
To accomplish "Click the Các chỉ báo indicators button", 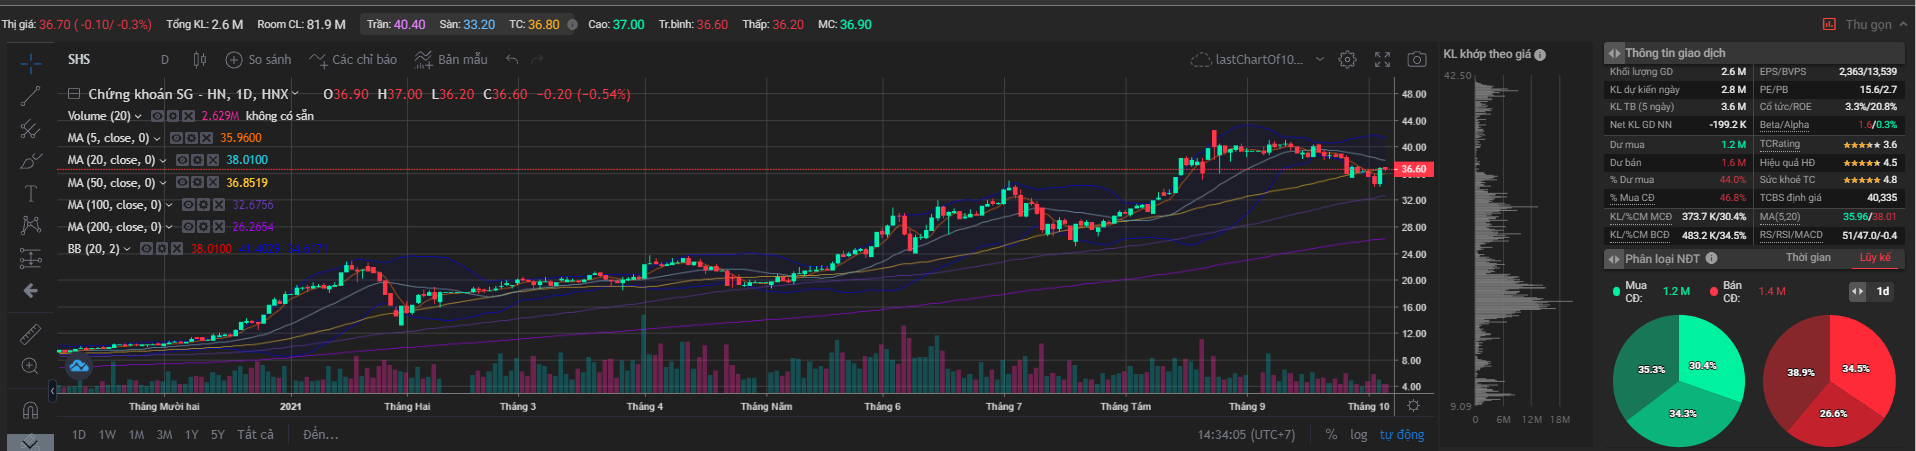I will [x=353, y=60].
